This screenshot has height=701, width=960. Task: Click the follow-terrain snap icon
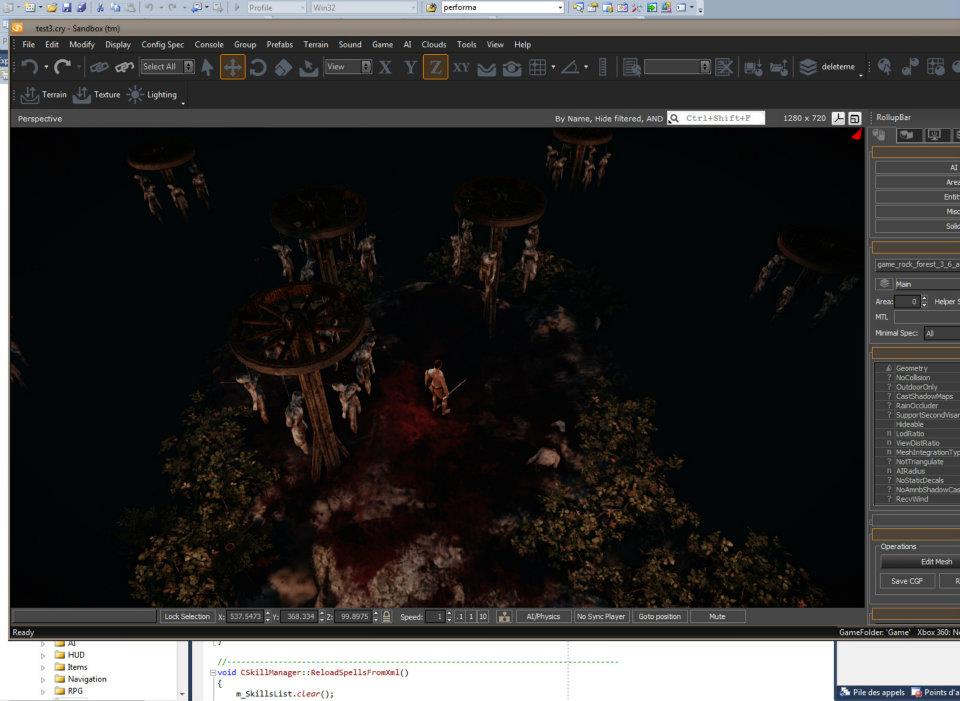pyautogui.click(x=486, y=68)
